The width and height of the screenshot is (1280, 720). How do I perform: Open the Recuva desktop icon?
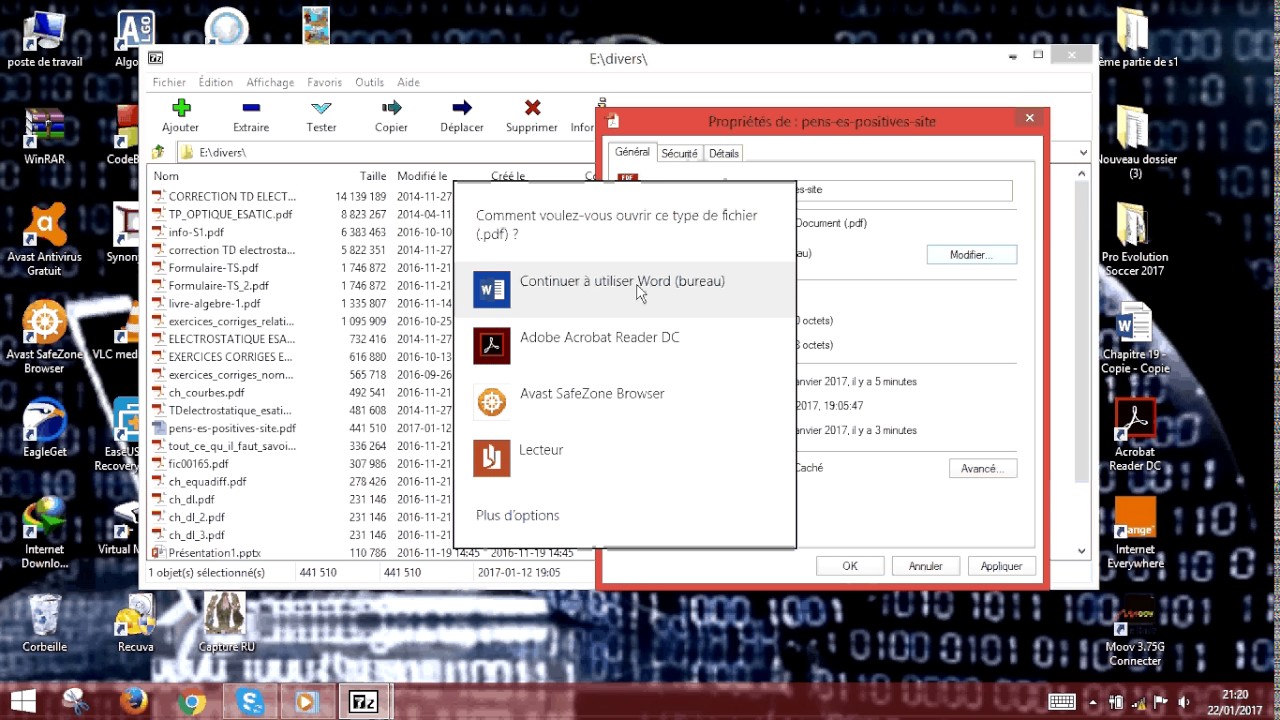tap(135, 622)
